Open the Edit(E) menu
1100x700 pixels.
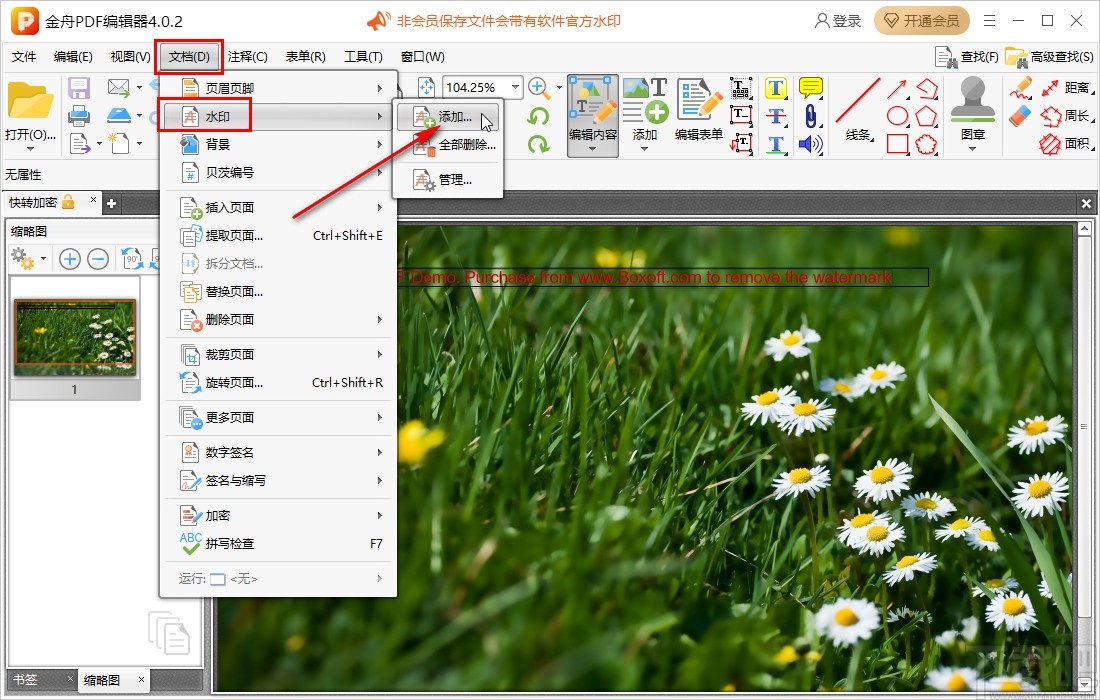(x=73, y=57)
